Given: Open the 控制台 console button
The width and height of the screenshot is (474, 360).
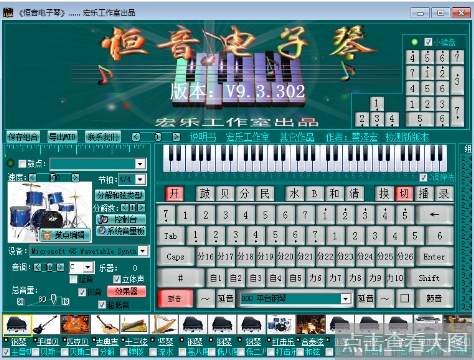Looking at the screenshot, I should pos(121,219).
